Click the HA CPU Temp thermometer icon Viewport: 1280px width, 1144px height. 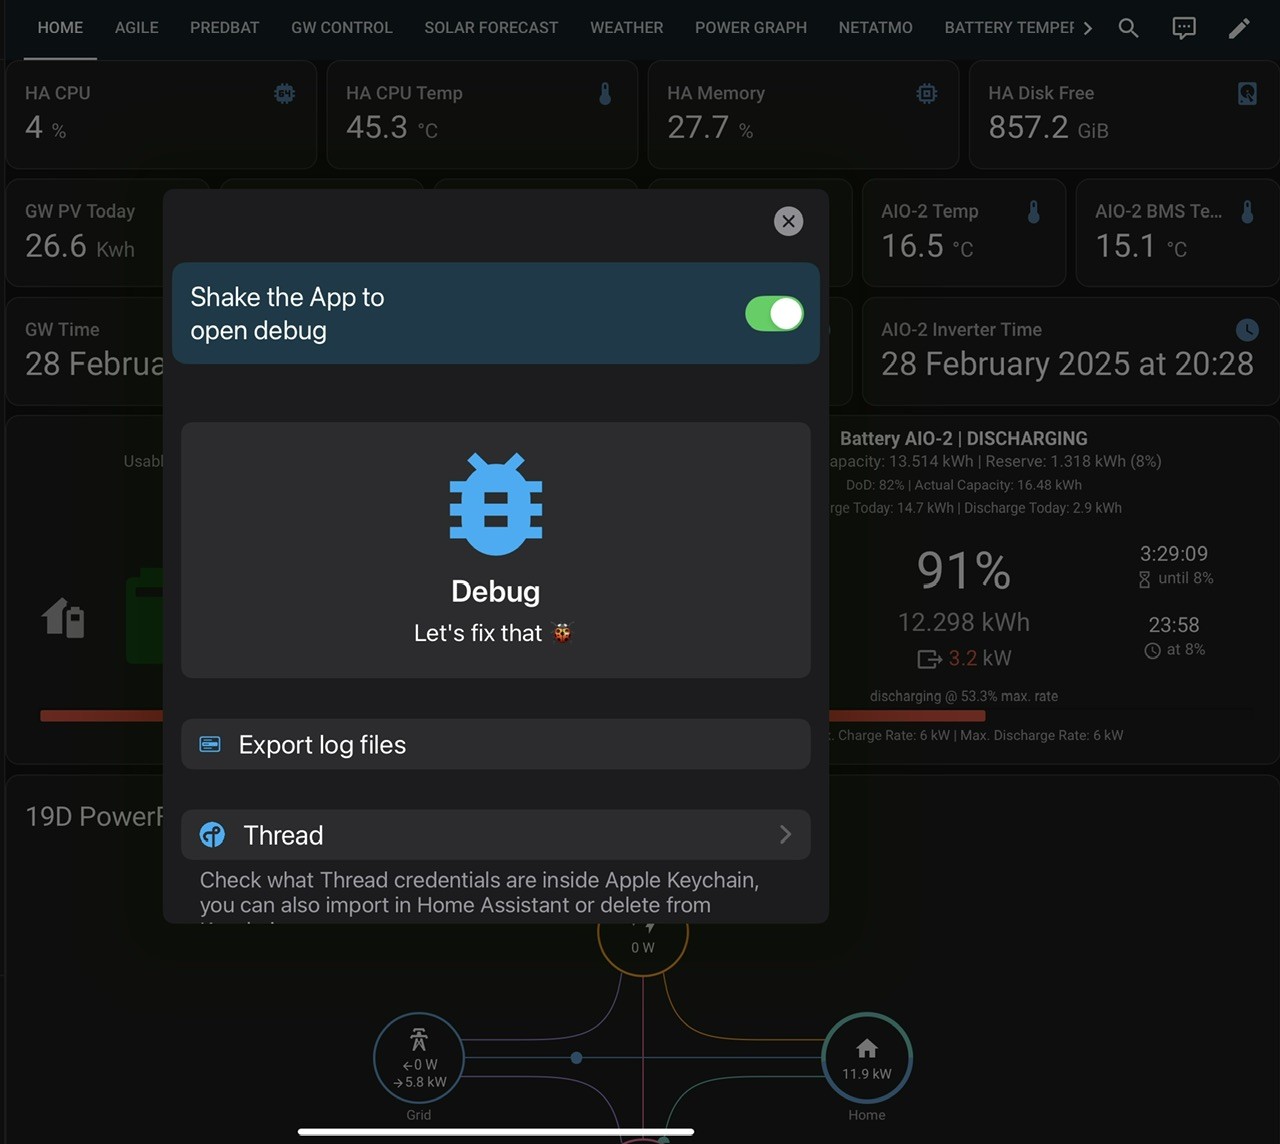coord(605,94)
